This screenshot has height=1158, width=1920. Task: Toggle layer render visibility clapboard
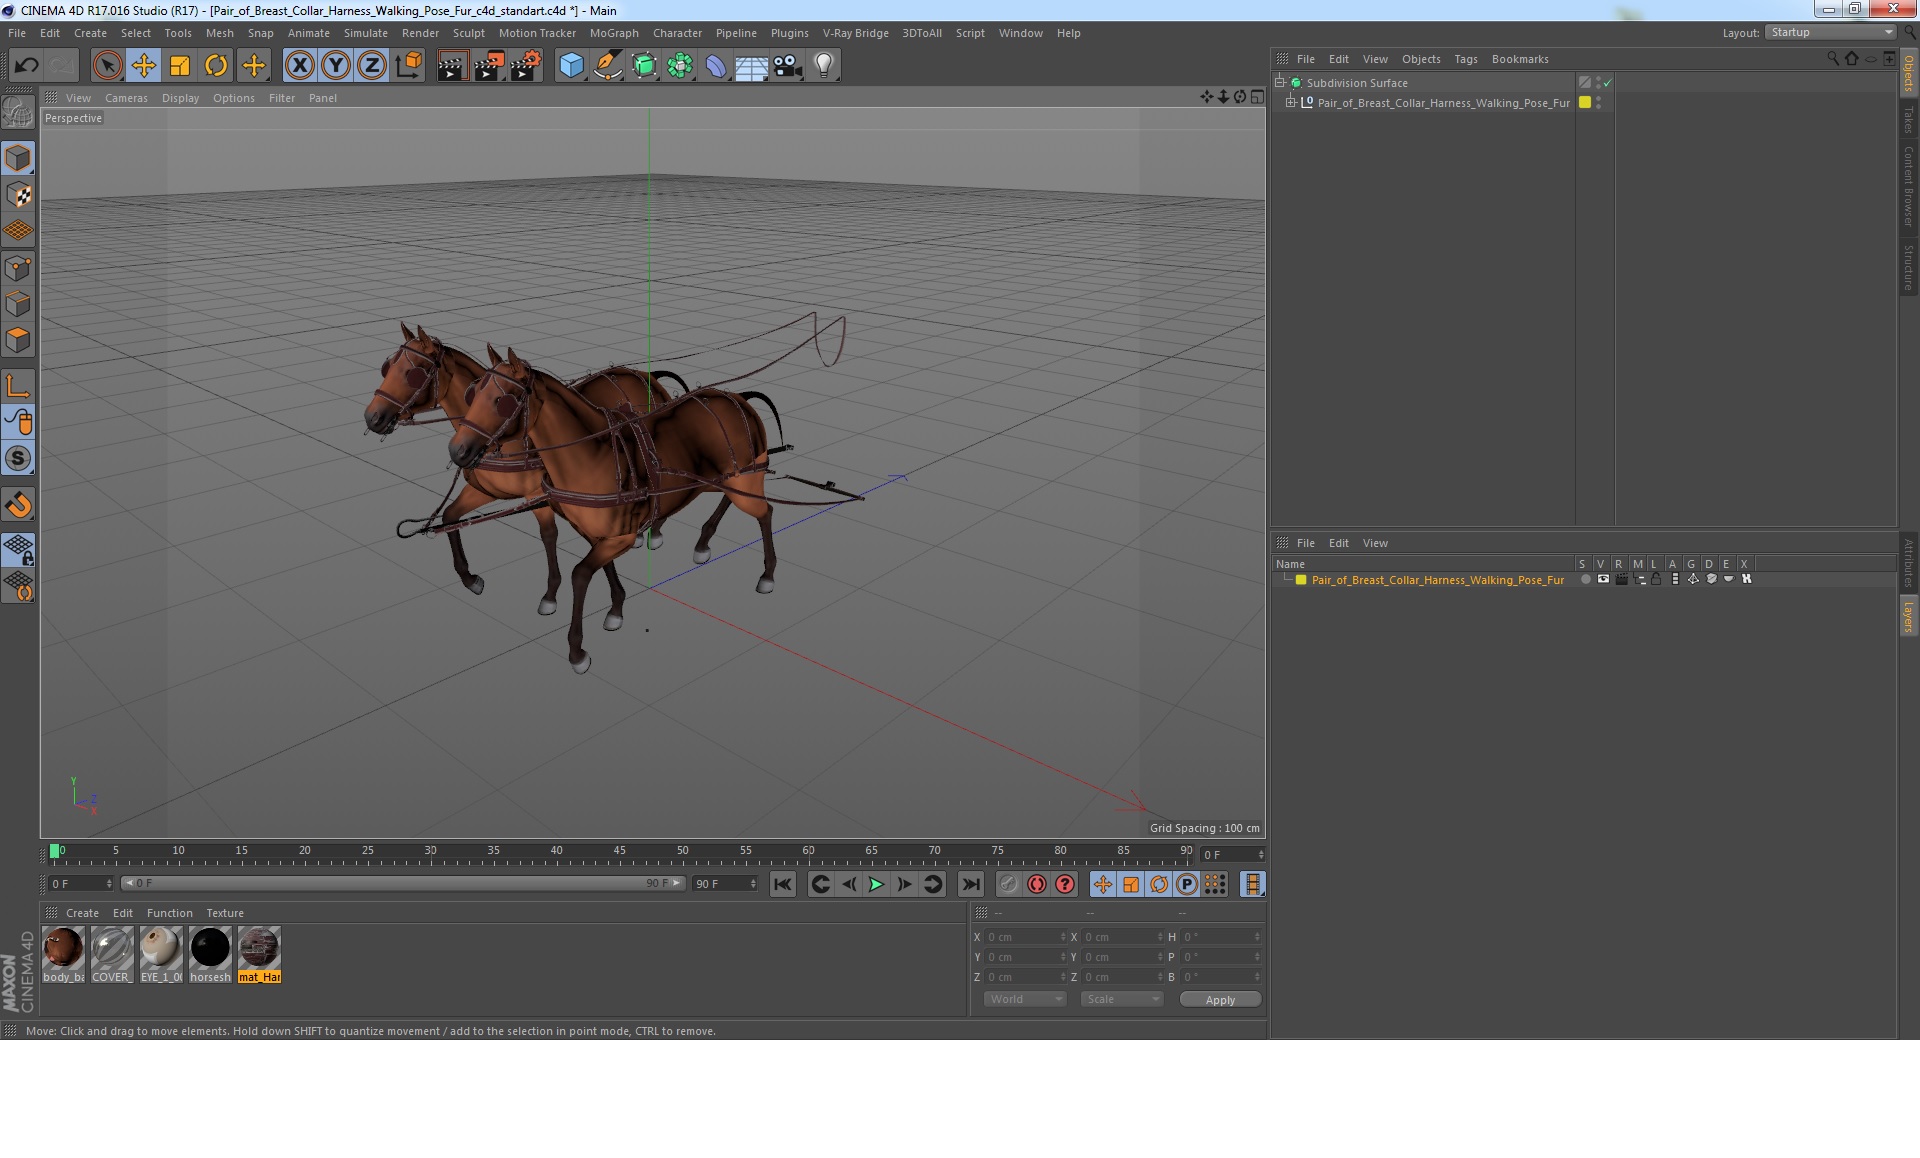[1621, 580]
